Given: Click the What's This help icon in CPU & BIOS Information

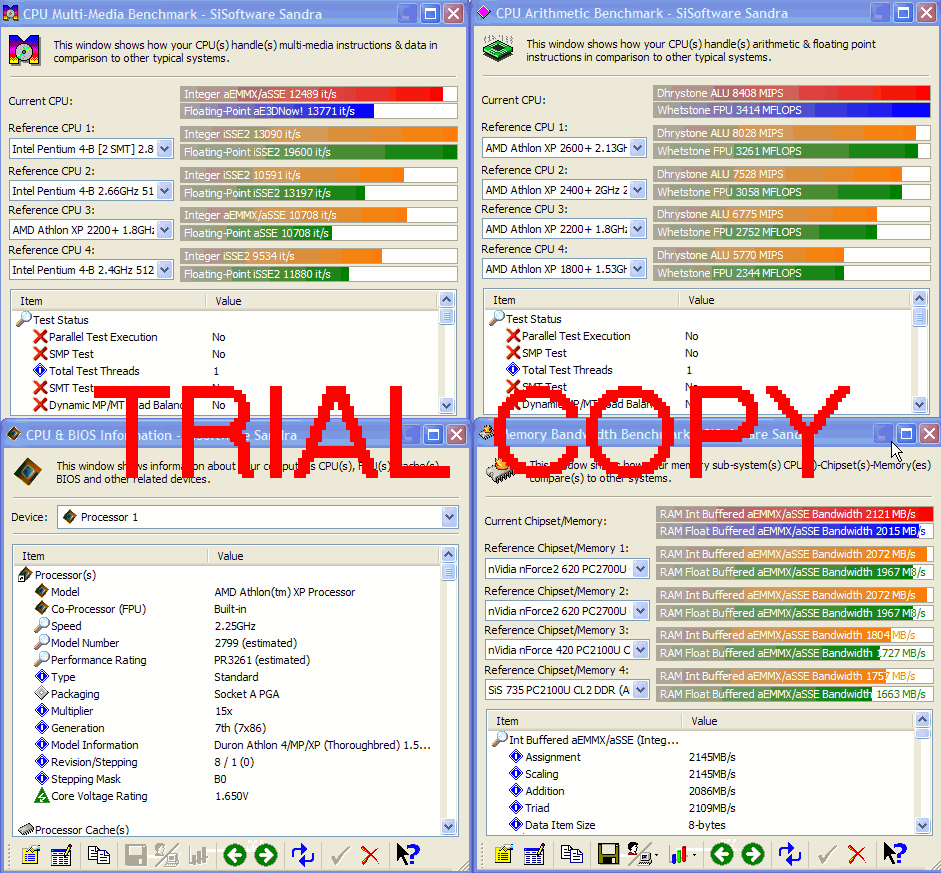Looking at the screenshot, I should tap(407, 854).
